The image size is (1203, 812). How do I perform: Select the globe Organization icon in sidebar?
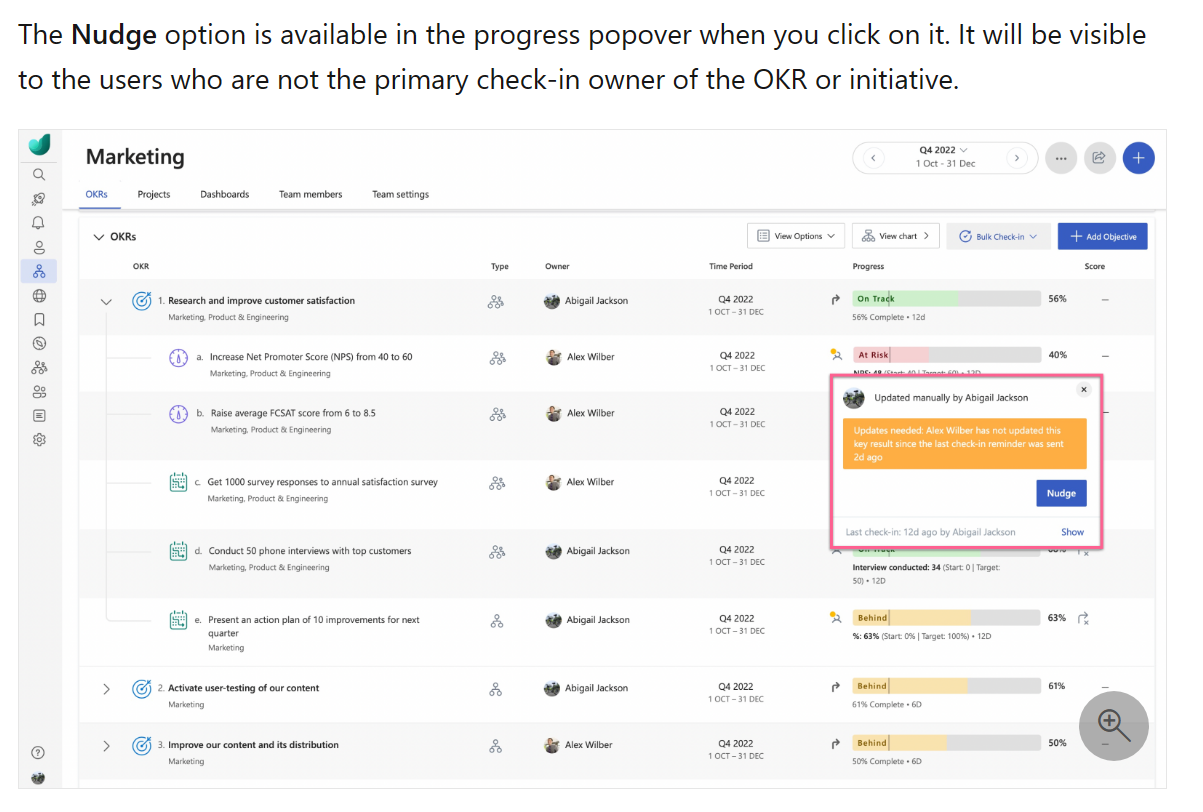tap(38, 295)
